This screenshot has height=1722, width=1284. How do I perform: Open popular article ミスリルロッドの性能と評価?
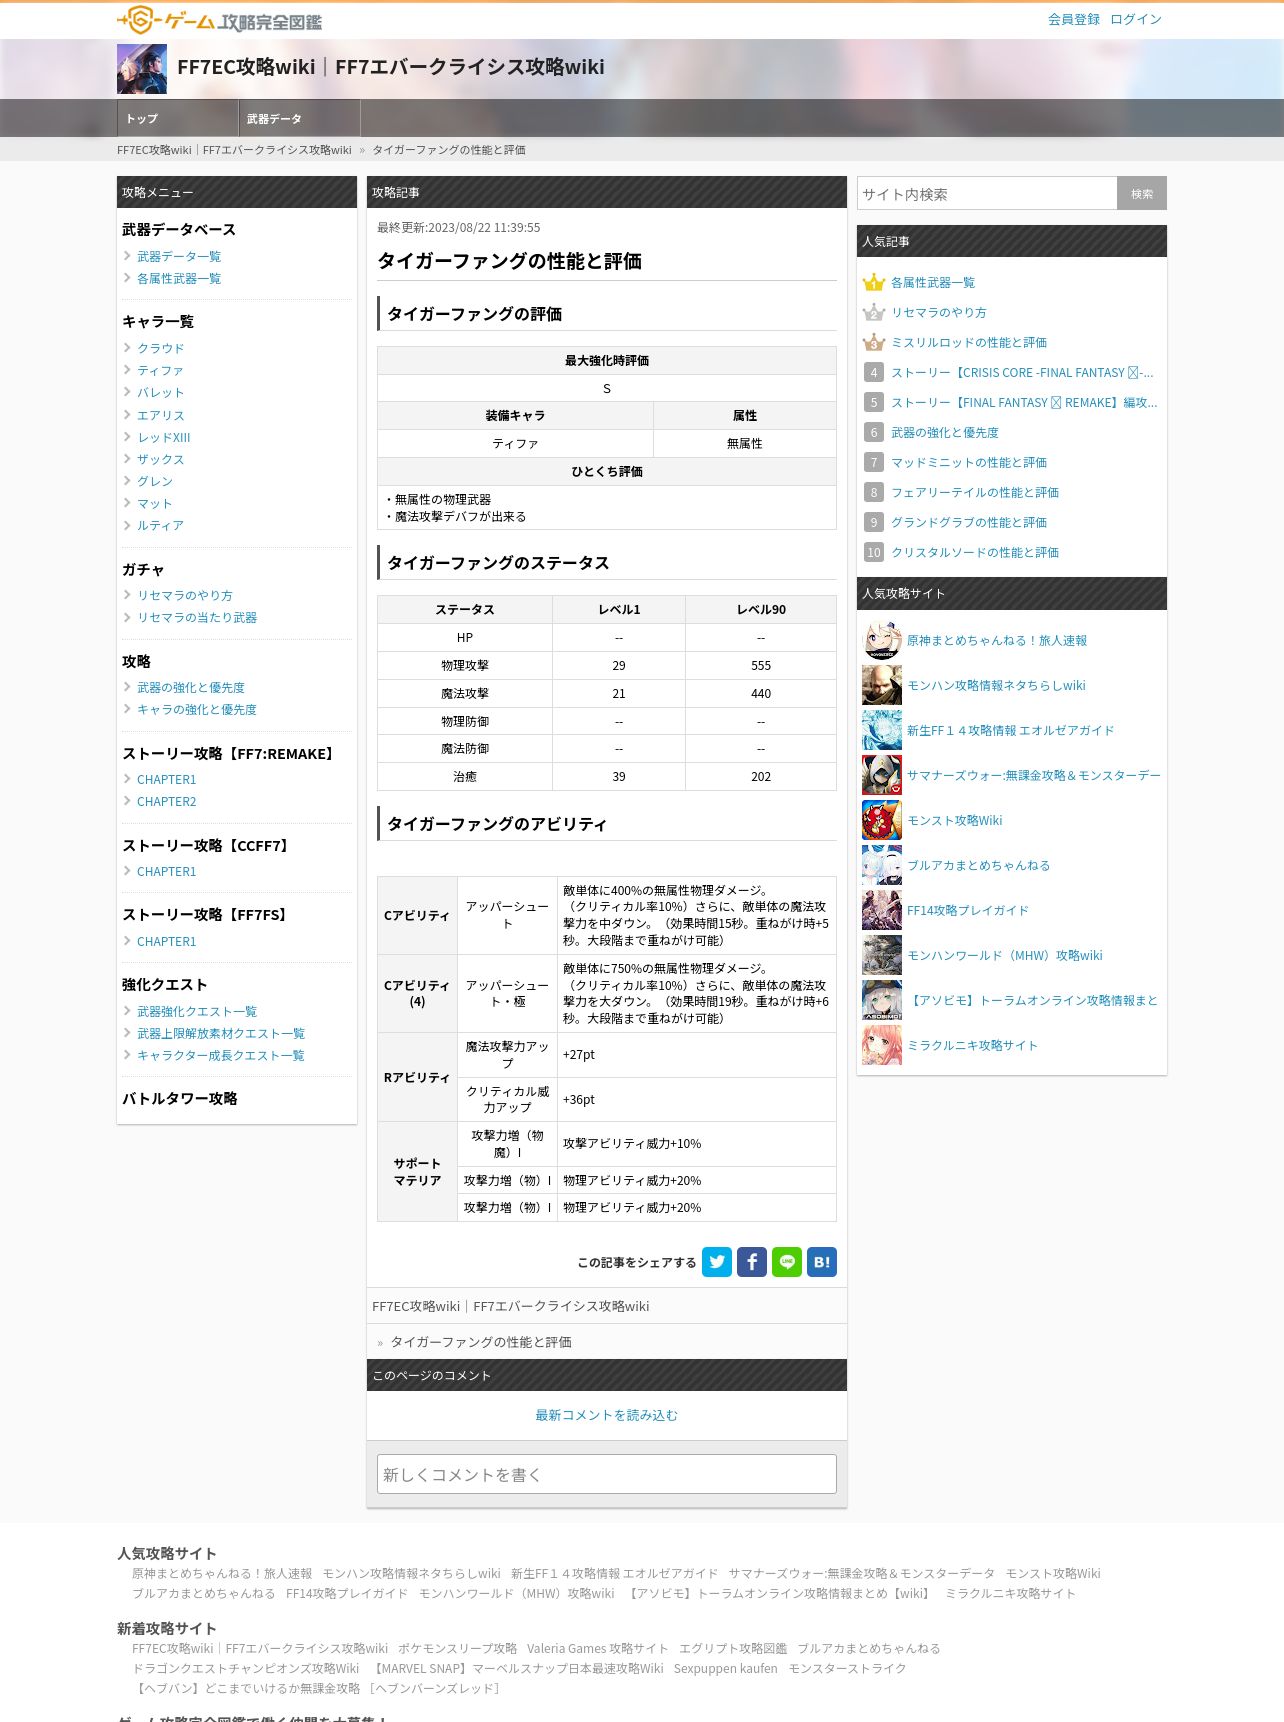969,342
